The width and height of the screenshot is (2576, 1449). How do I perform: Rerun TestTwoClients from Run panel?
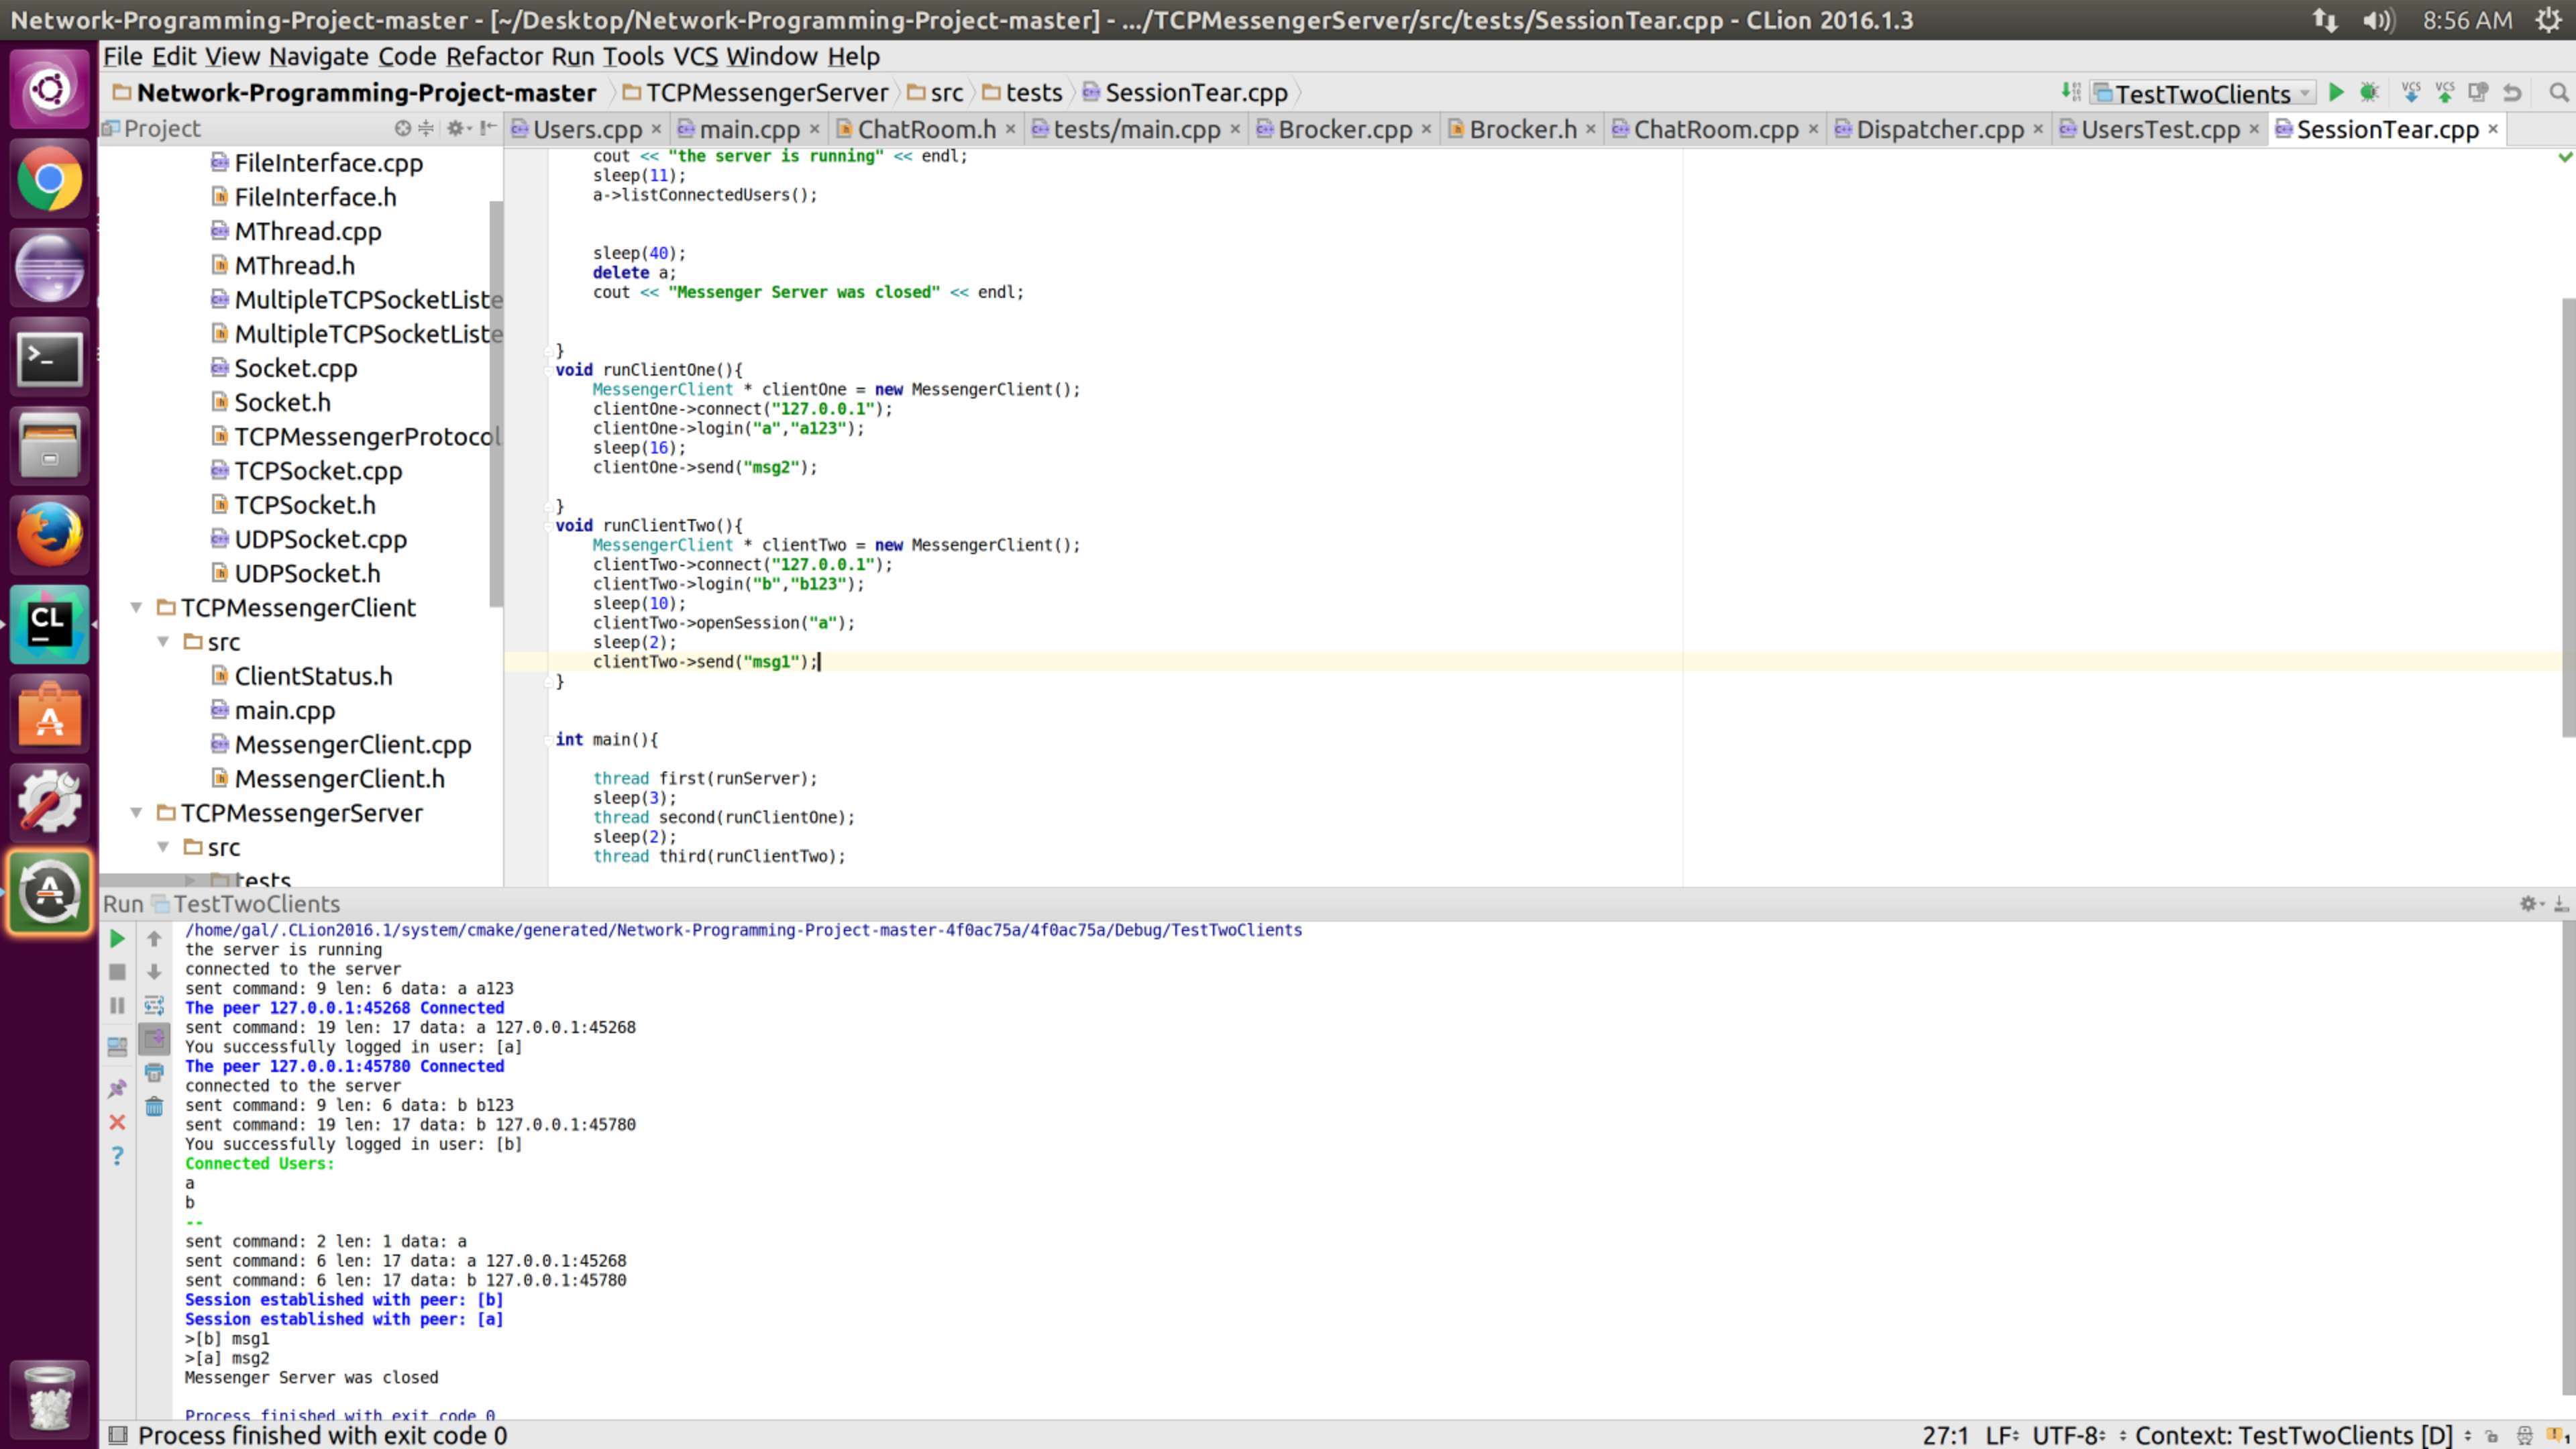pos(117,938)
